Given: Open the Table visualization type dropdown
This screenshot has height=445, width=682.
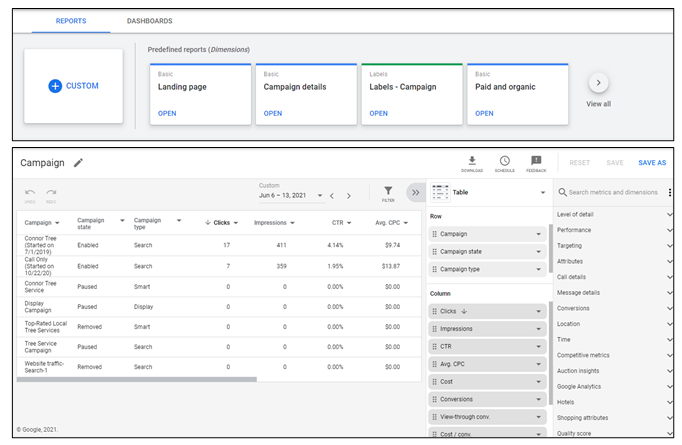Looking at the screenshot, I should (x=543, y=192).
